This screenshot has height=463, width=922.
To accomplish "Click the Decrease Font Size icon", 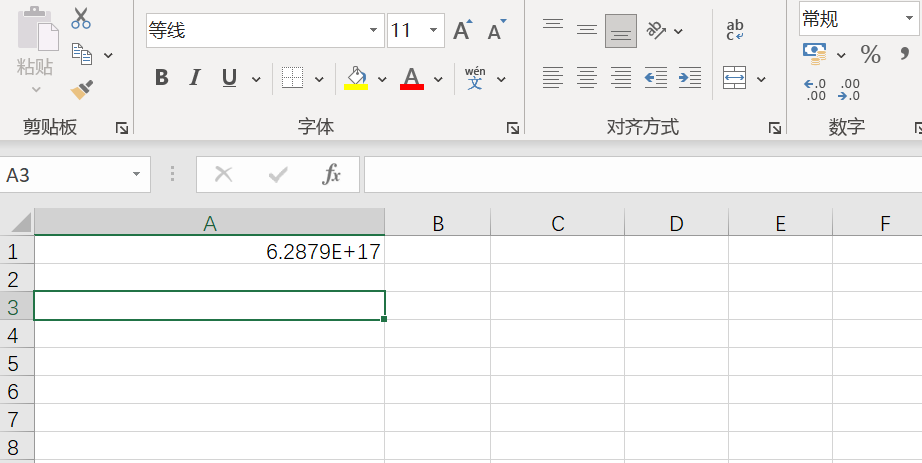I will click(x=497, y=31).
